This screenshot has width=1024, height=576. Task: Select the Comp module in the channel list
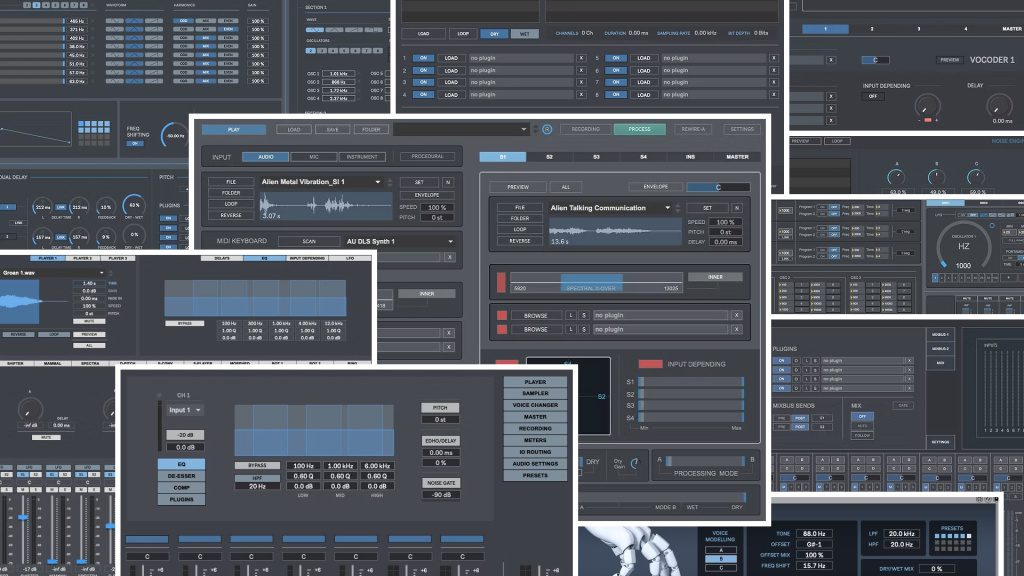pyautogui.click(x=183, y=487)
